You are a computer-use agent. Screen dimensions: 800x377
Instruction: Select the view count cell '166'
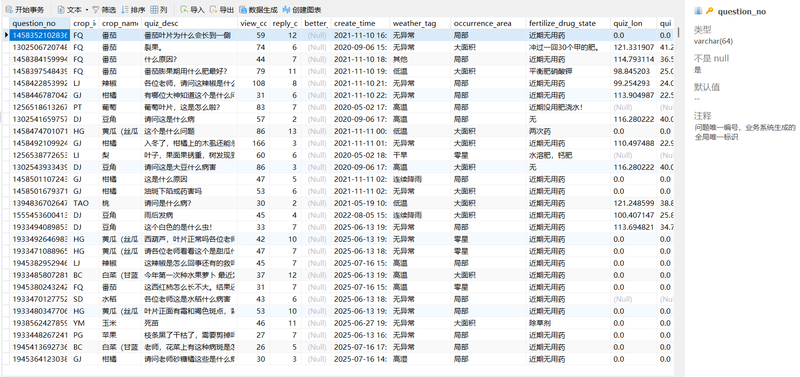[x=253, y=143]
